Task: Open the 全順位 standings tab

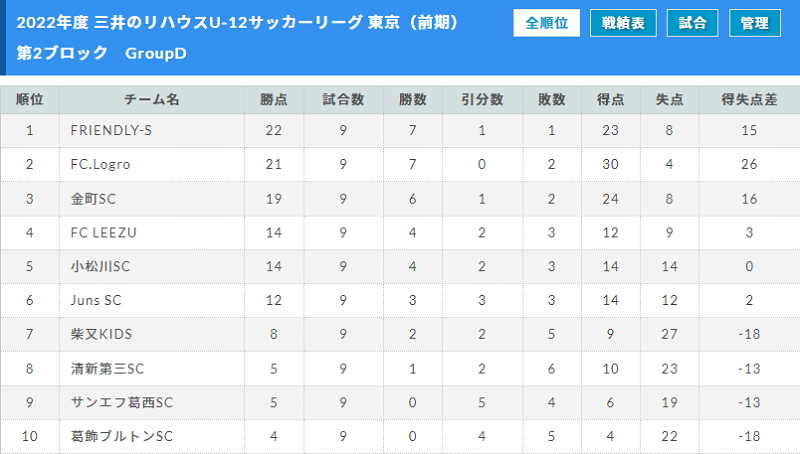Action: click(546, 23)
